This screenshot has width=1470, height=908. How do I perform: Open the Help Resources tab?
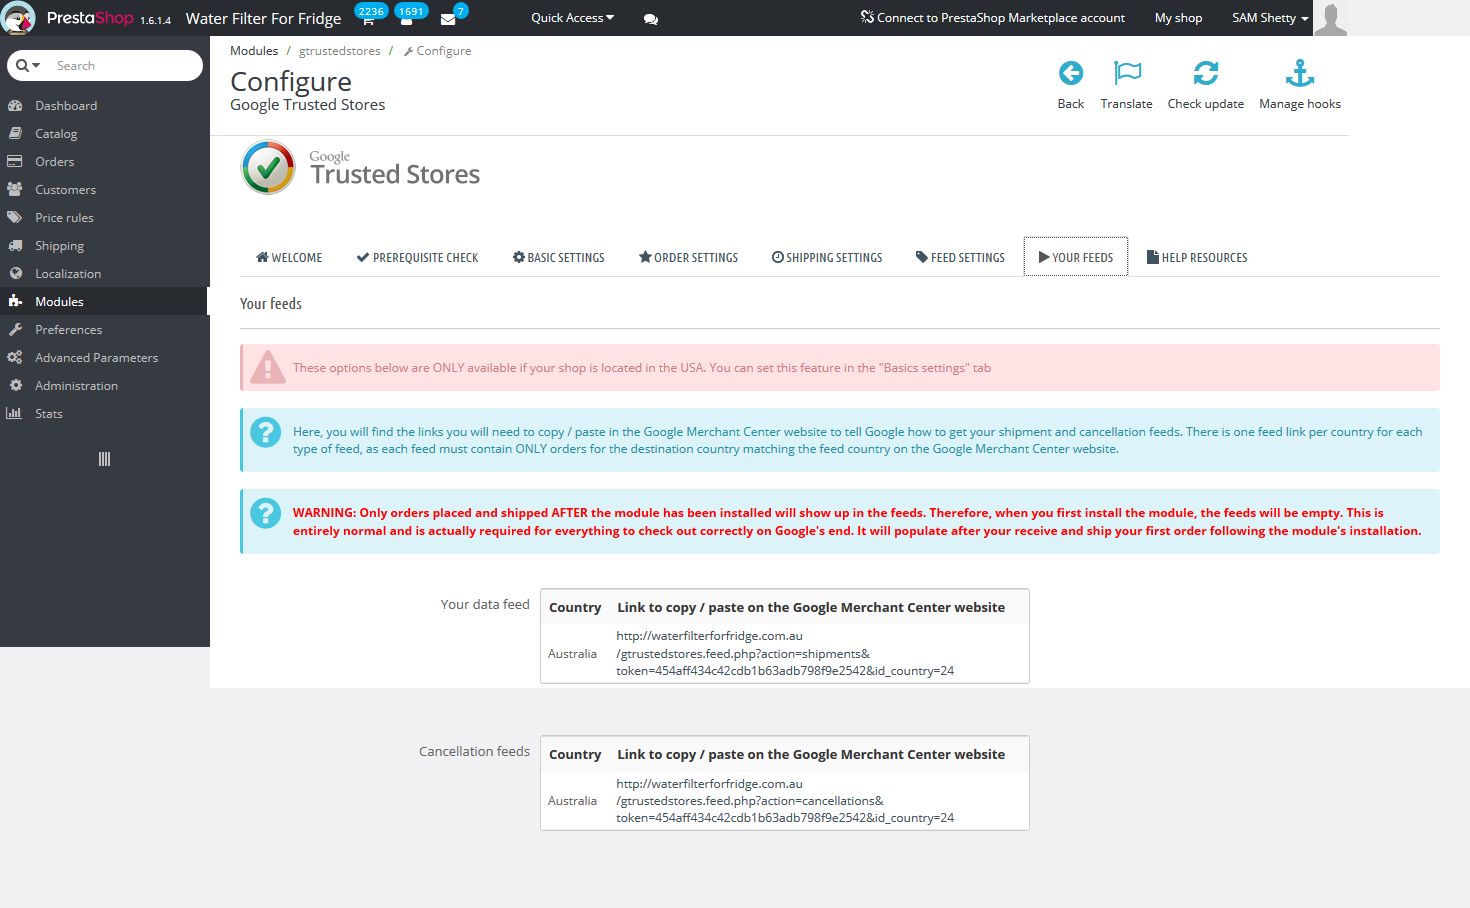tap(1196, 258)
